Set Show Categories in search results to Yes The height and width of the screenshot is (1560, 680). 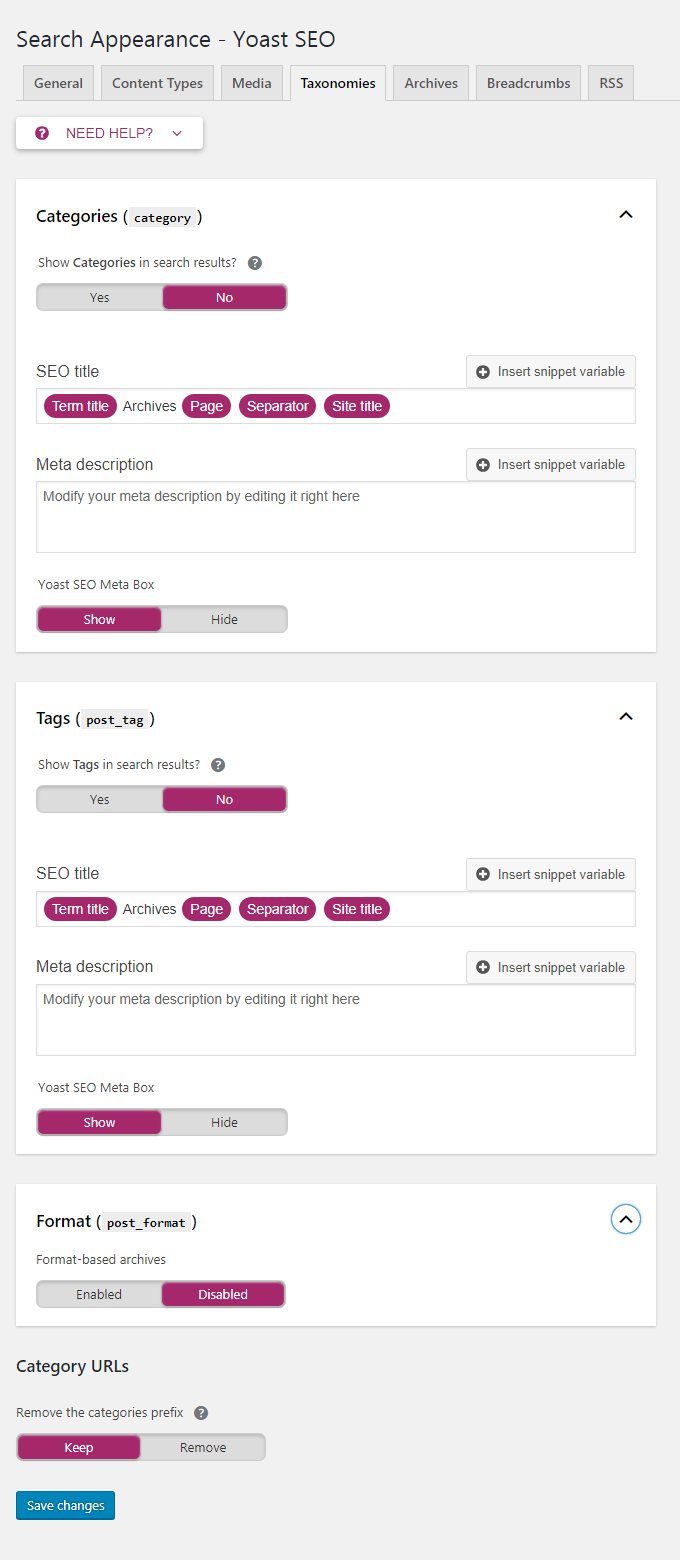click(x=100, y=297)
